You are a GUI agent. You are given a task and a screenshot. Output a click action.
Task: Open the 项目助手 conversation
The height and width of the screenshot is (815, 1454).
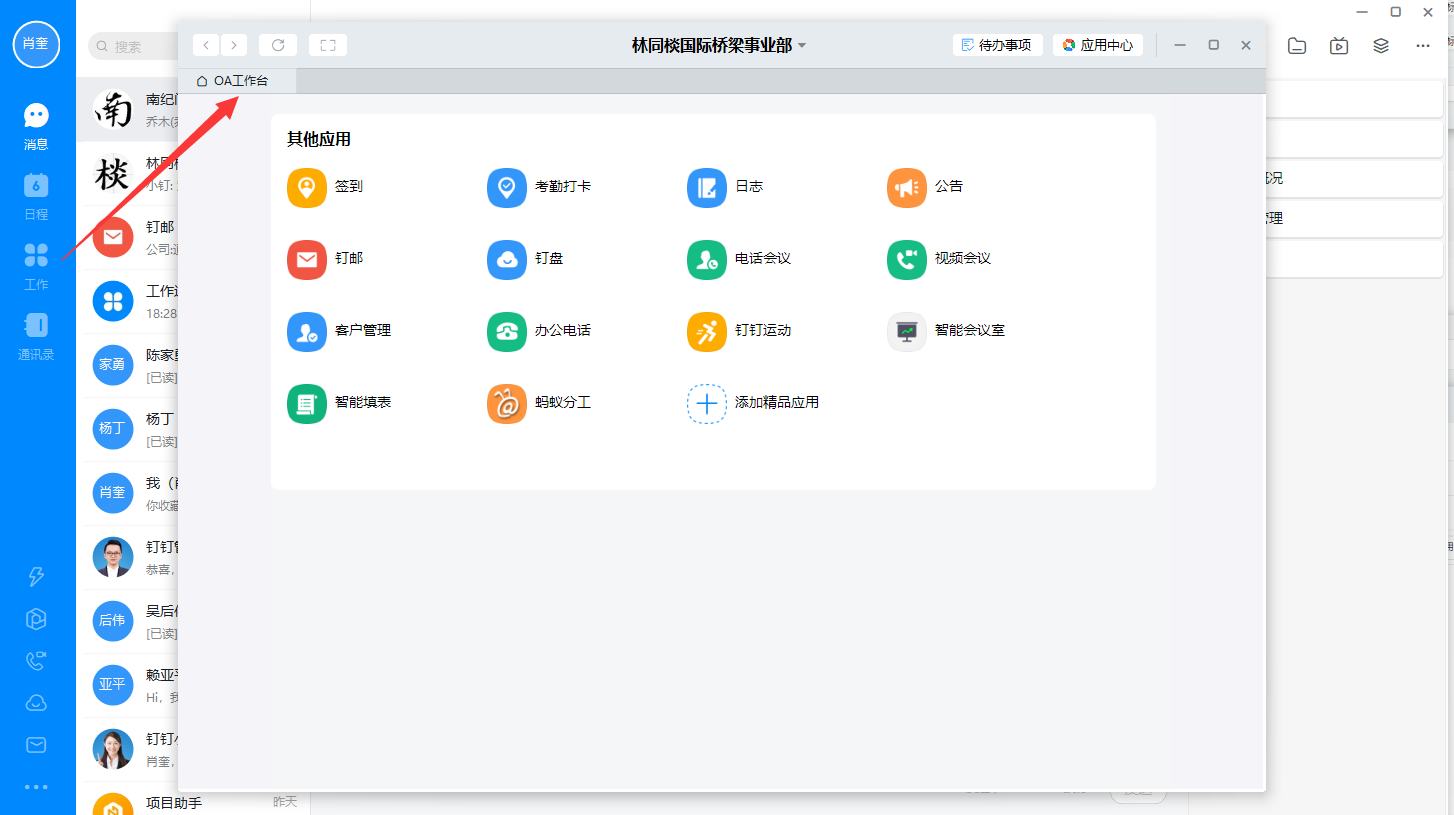click(193, 799)
